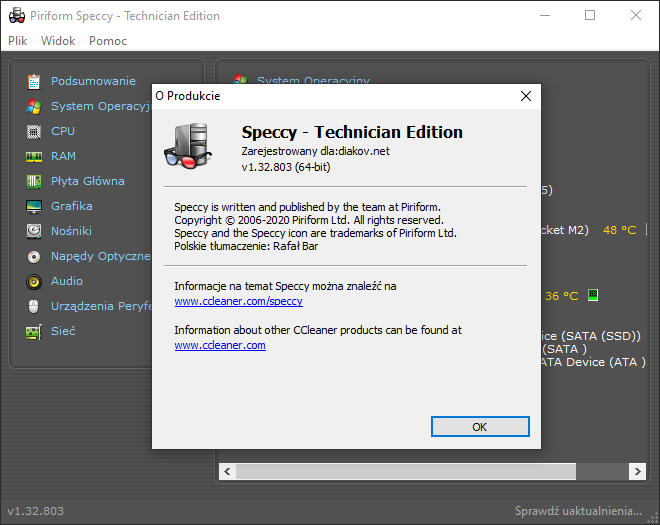Click the Podsumowanie clipboard icon
The width and height of the screenshot is (660, 525).
[34, 81]
